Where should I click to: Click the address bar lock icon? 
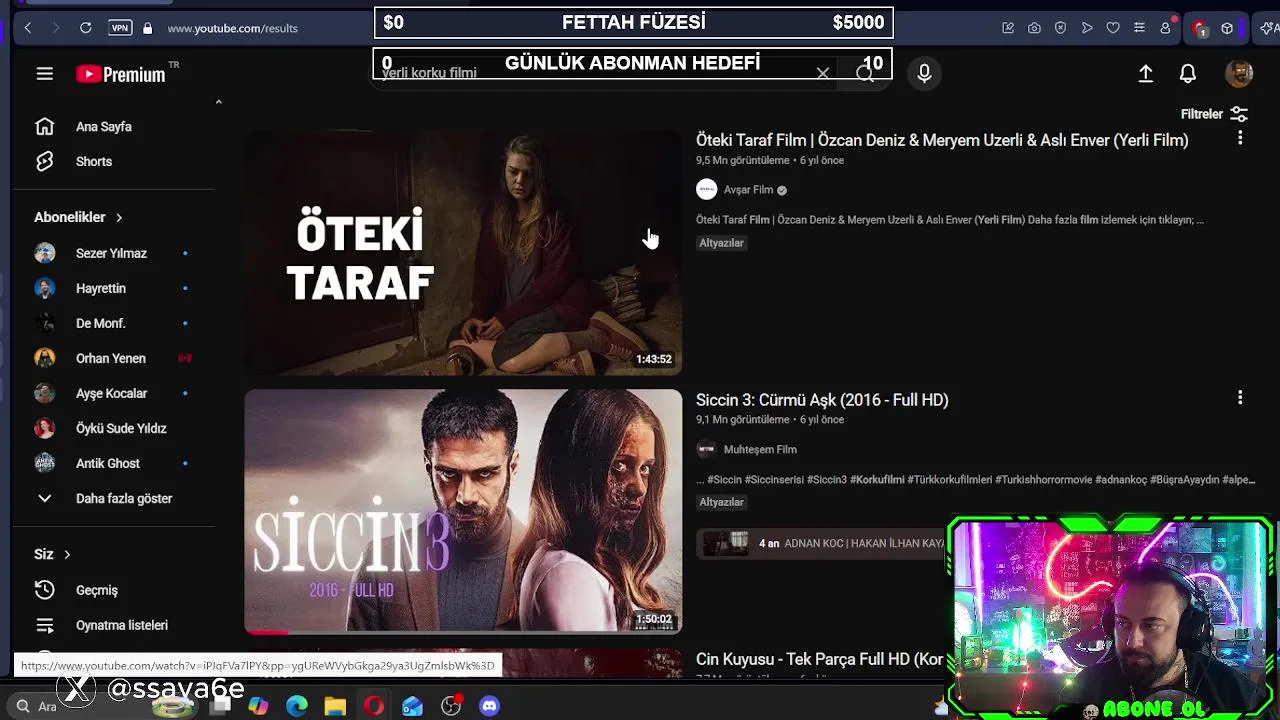coord(148,28)
